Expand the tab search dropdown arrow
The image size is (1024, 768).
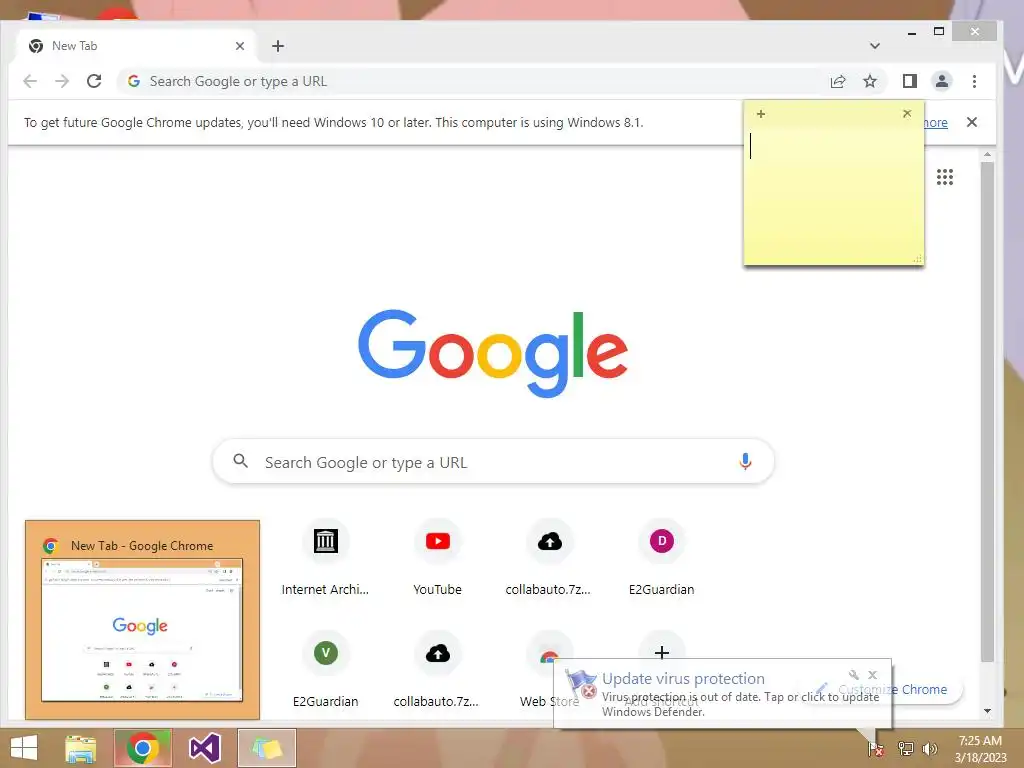(875, 46)
